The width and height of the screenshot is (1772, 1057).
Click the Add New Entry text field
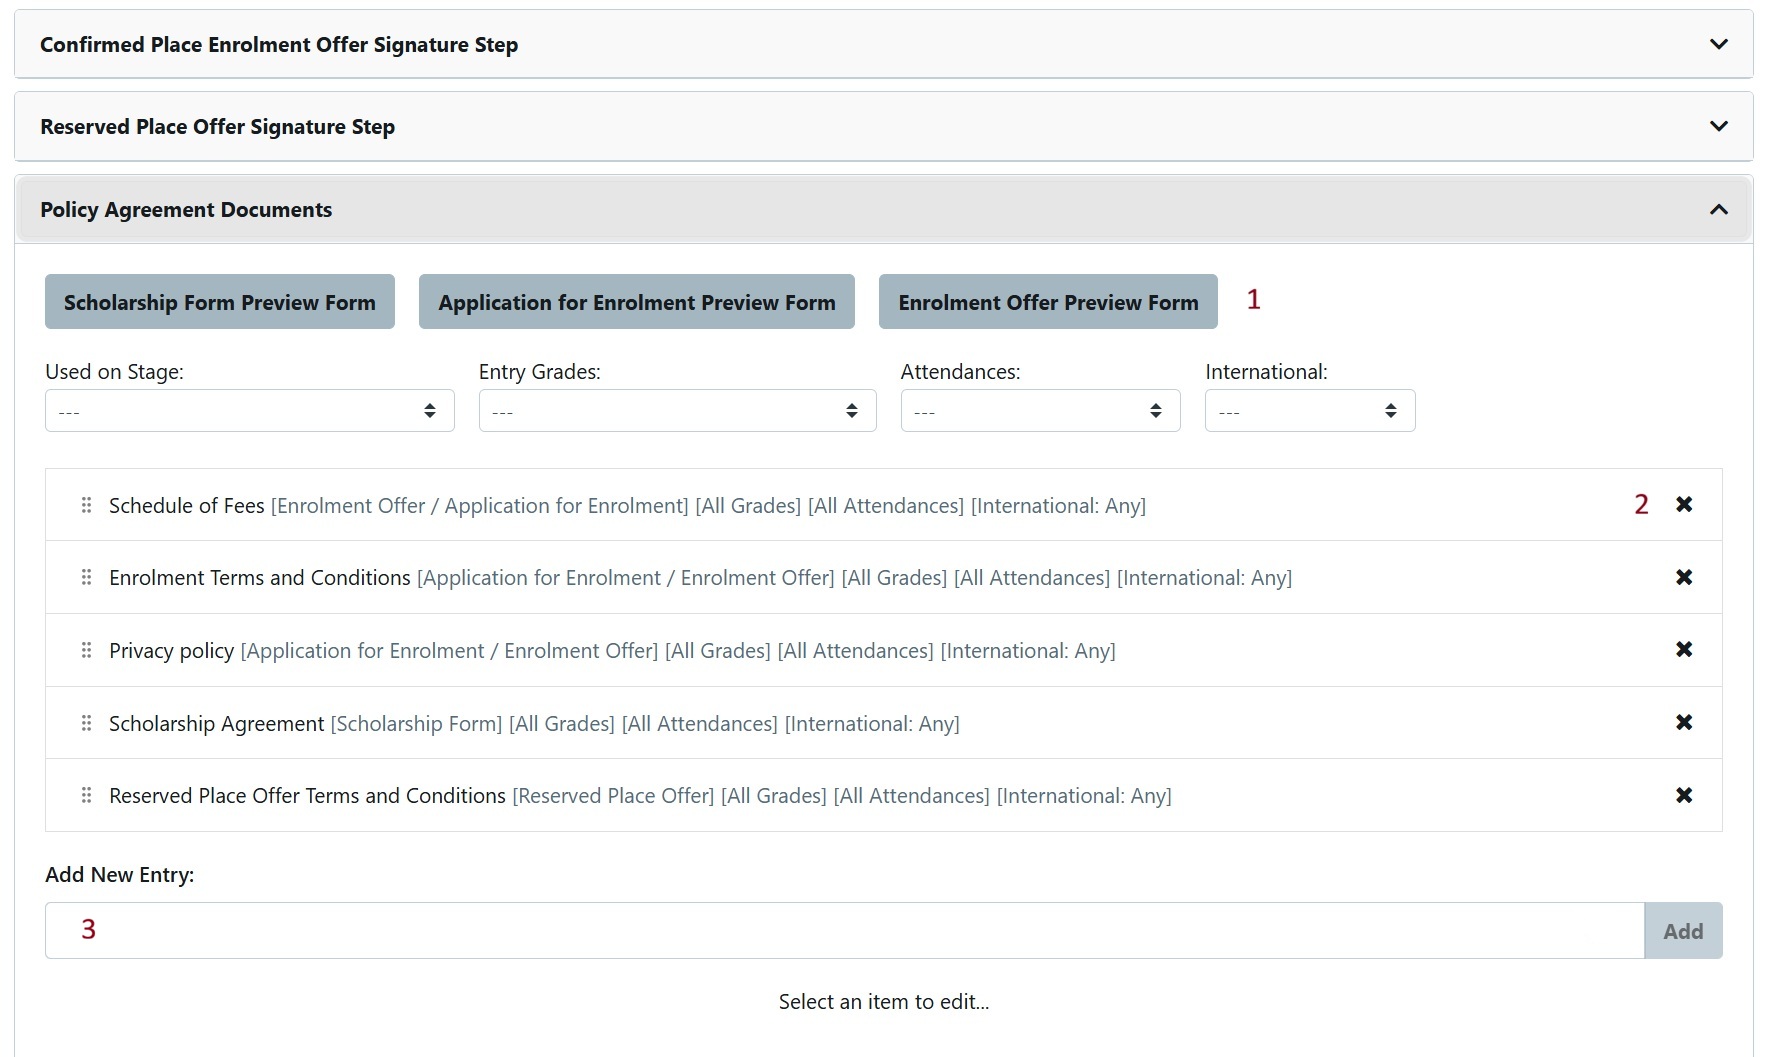pos(844,931)
